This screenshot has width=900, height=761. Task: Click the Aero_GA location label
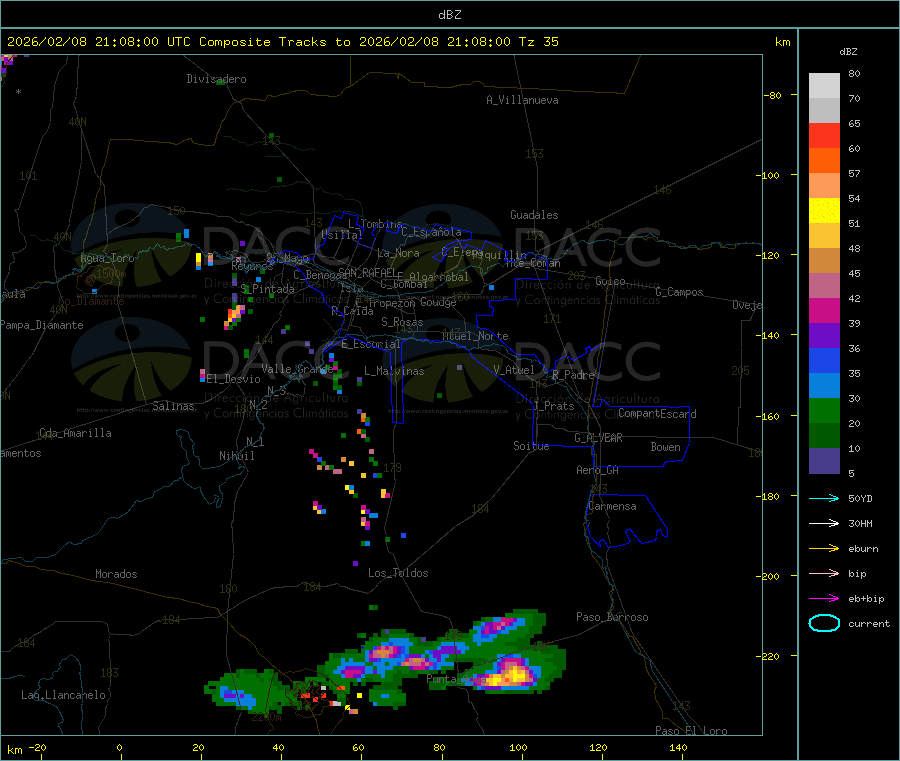pos(598,470)
